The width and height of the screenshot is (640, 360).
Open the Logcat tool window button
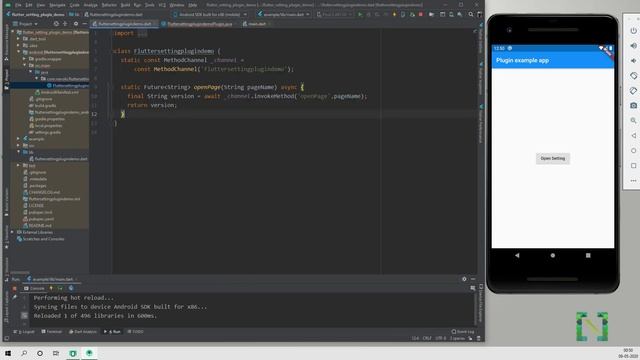click(24, 331)
